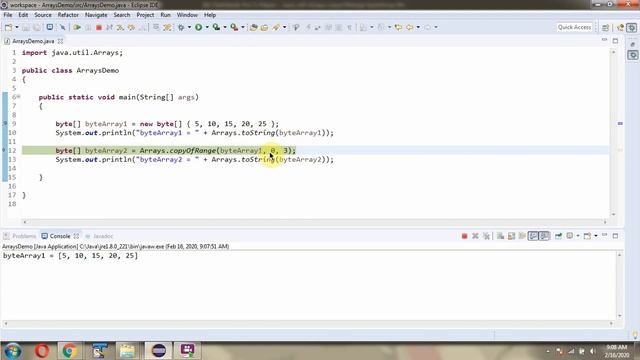Viewport: 640px width, 360px height.
Task: Click Remove All Terminated Launches icon
Action: 486,236
